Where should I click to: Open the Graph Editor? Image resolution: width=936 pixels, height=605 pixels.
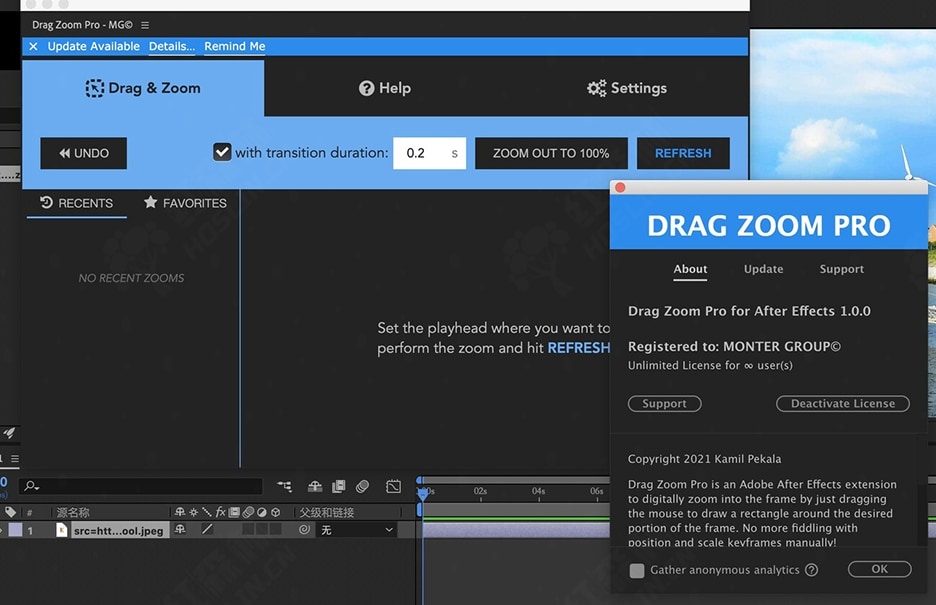click(x=393, y=486)
